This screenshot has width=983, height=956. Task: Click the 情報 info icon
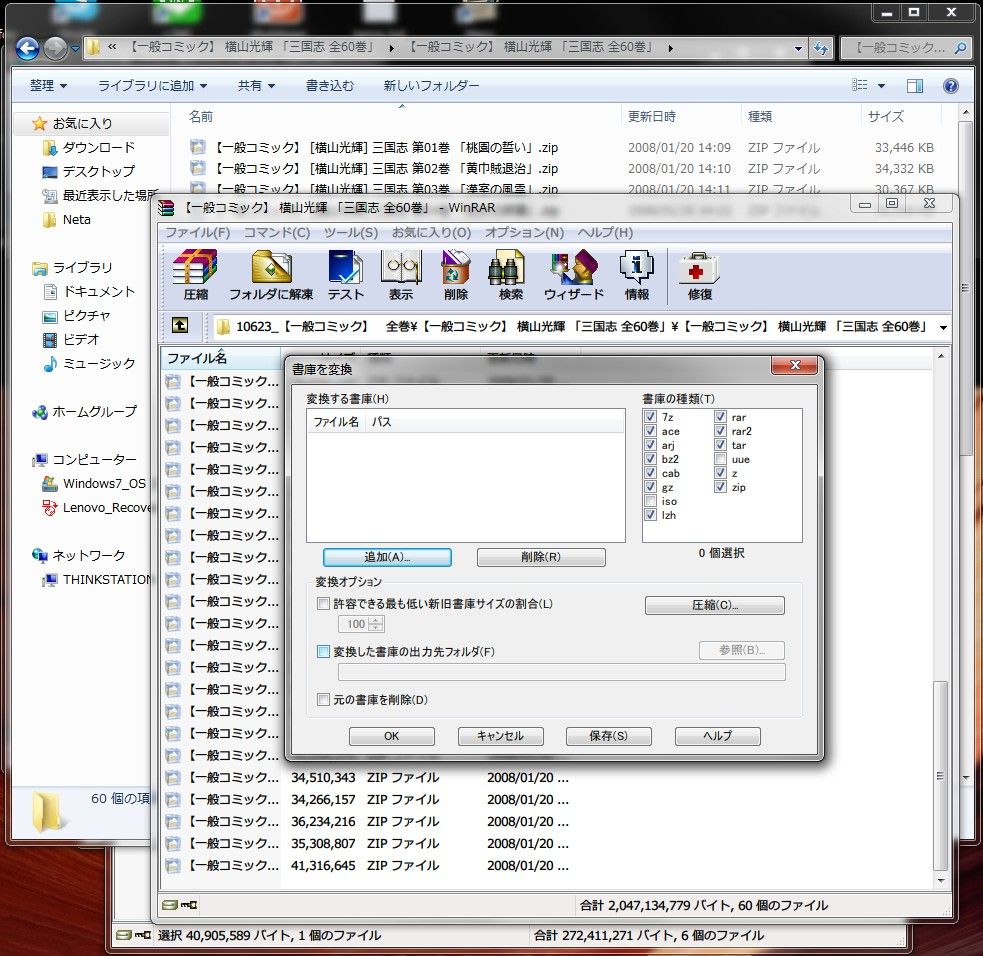click(637, 275)
